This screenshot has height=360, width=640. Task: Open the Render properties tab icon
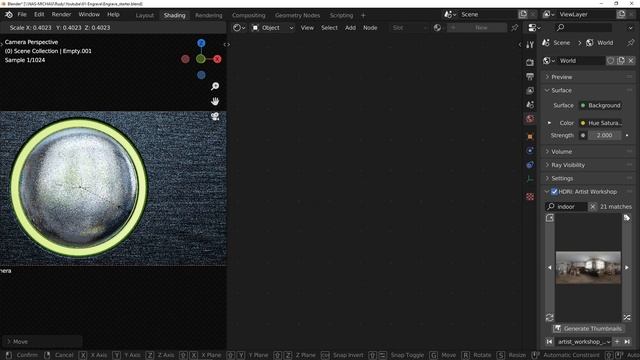tap(530, 62)
